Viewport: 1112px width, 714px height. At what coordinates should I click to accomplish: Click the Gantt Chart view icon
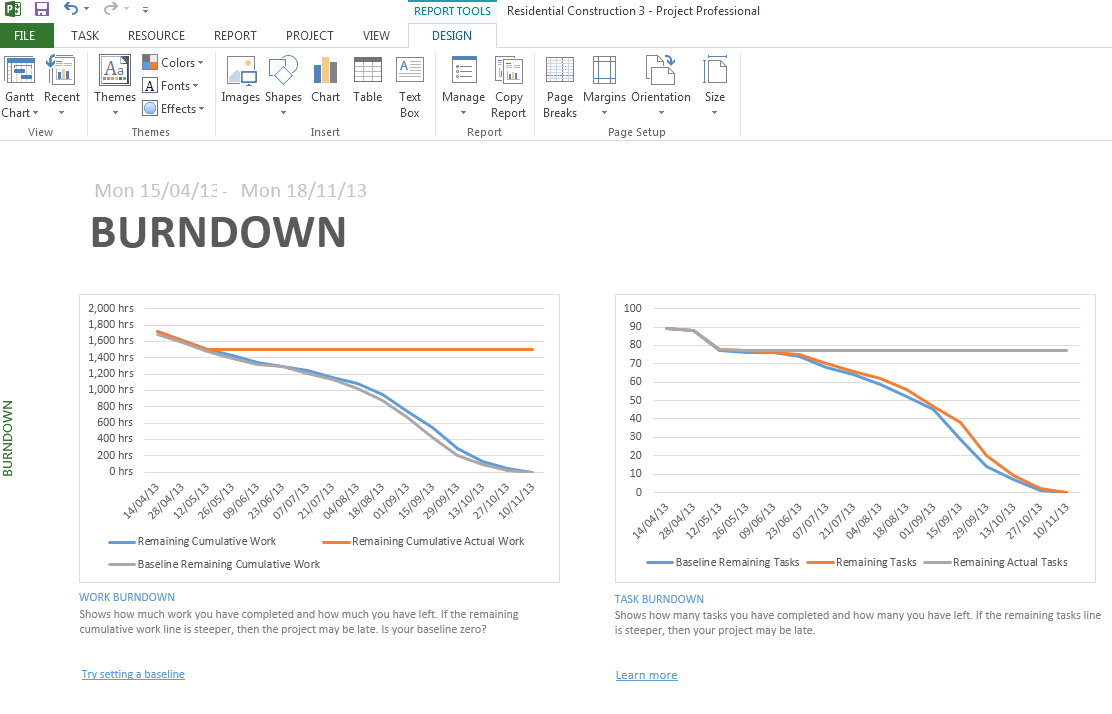19,71
